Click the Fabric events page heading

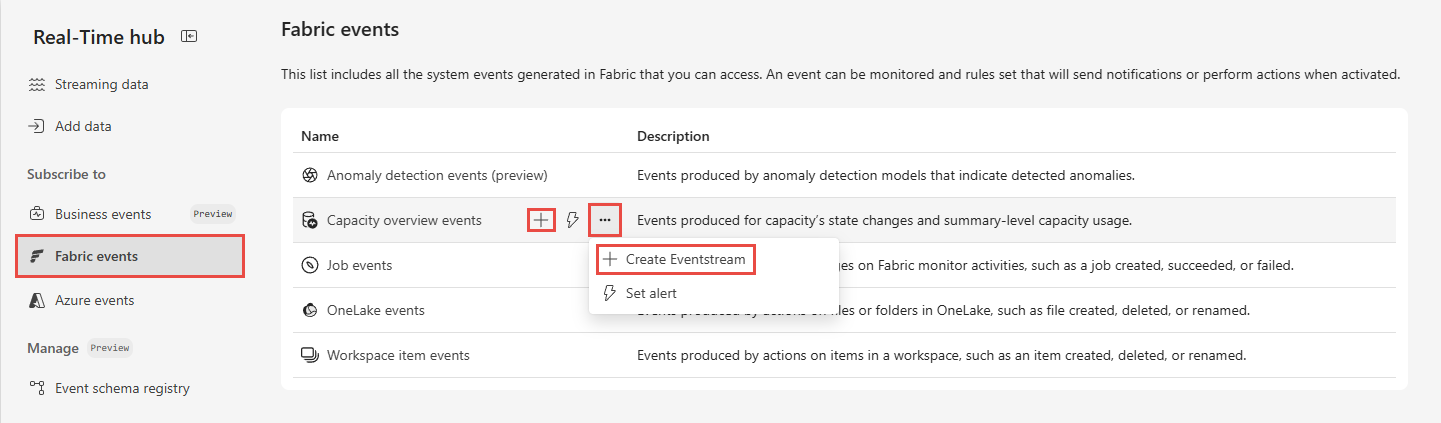(x=340, y=30)
